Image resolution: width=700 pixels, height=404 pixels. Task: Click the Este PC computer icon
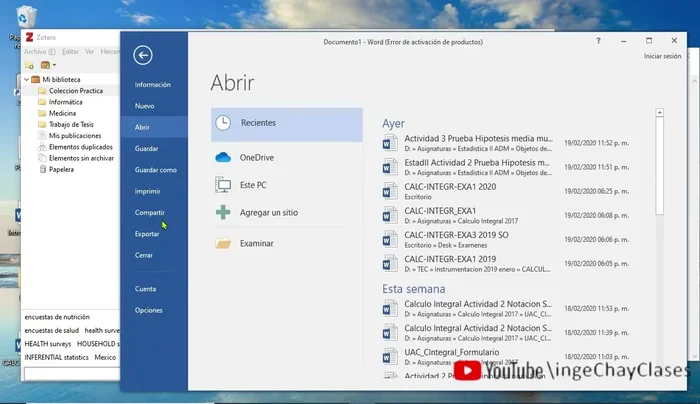tap(222, 185)
